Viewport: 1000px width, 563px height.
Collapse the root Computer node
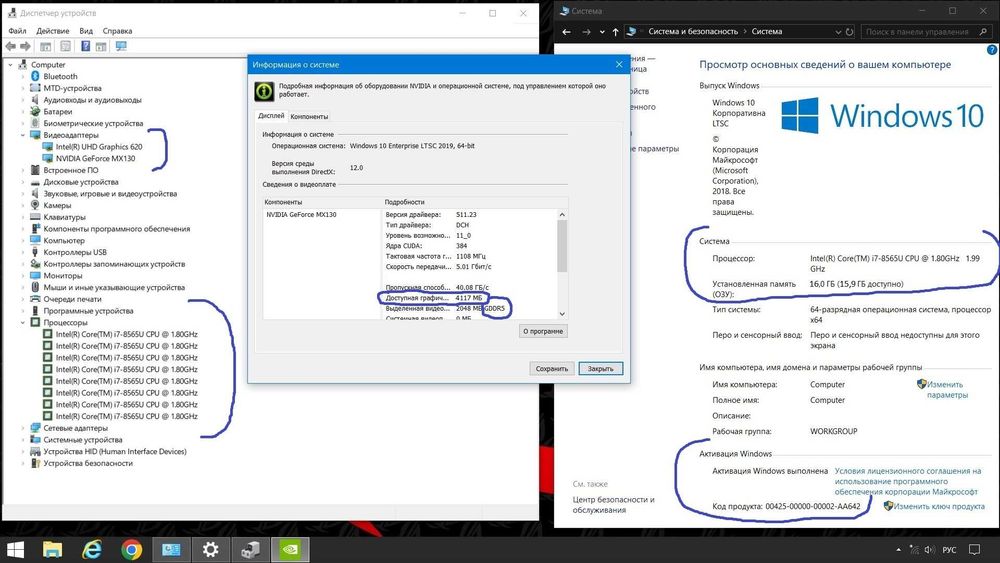[10, 64]
